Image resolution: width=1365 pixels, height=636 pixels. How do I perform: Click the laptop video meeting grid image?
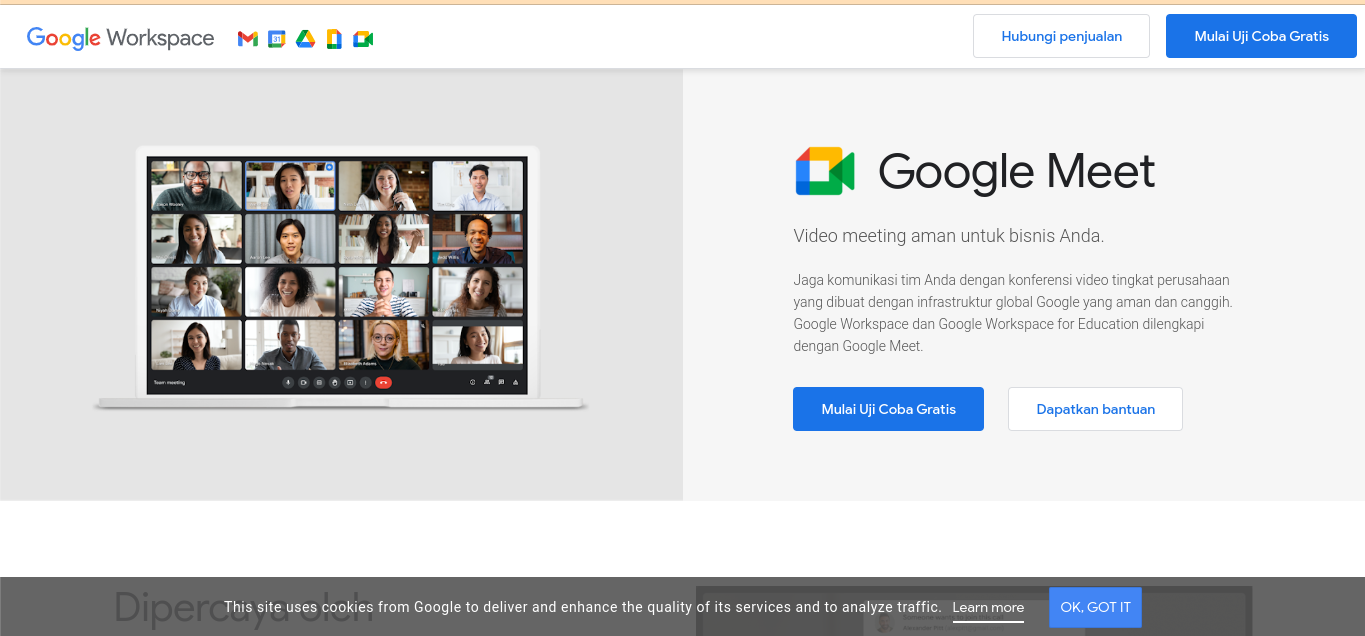point(340,277)
